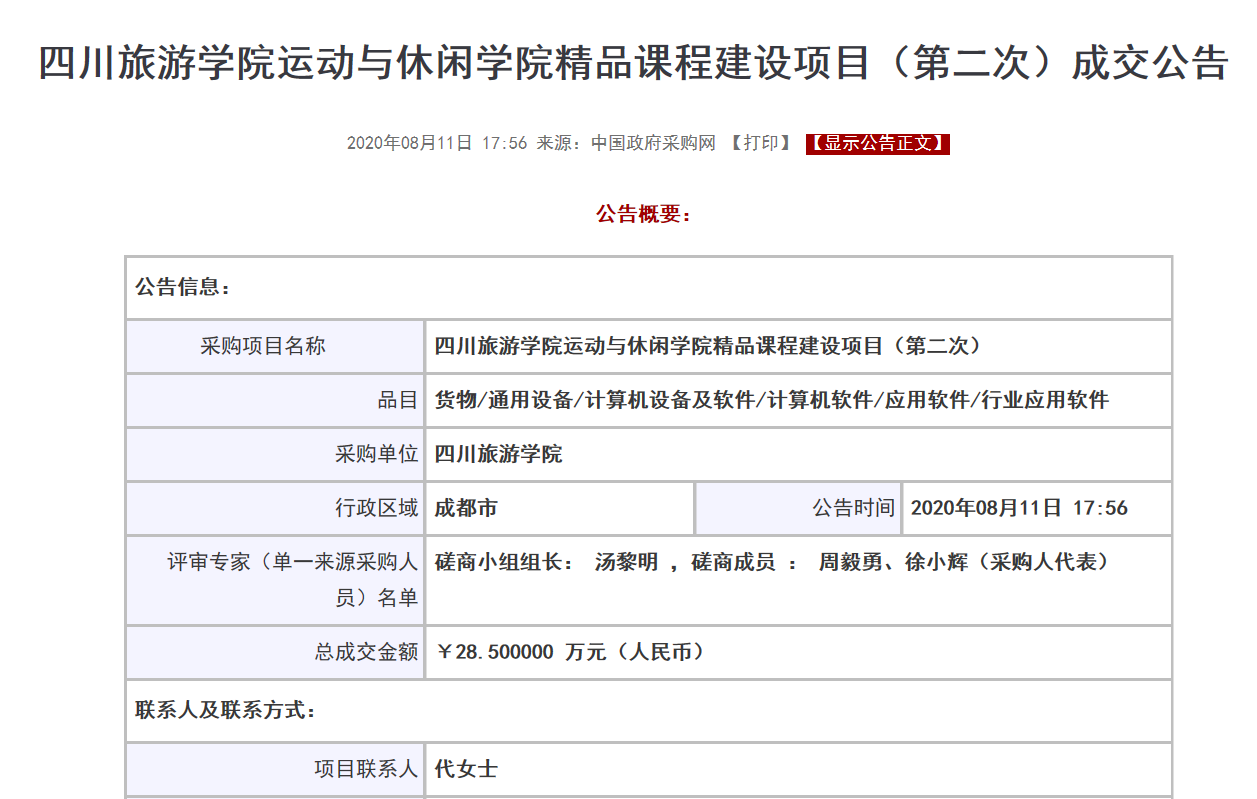Click the 公告时间 label cell
Screen dimensions: 1257x799
point(798,508)
